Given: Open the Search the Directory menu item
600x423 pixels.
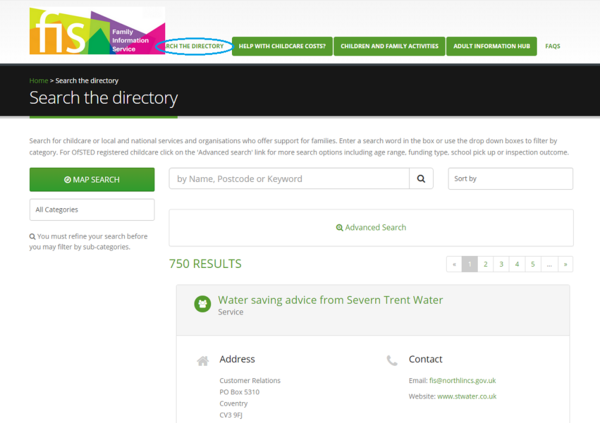Looking at the screenshot, I should pyautogui.click(x=194, y=46).
